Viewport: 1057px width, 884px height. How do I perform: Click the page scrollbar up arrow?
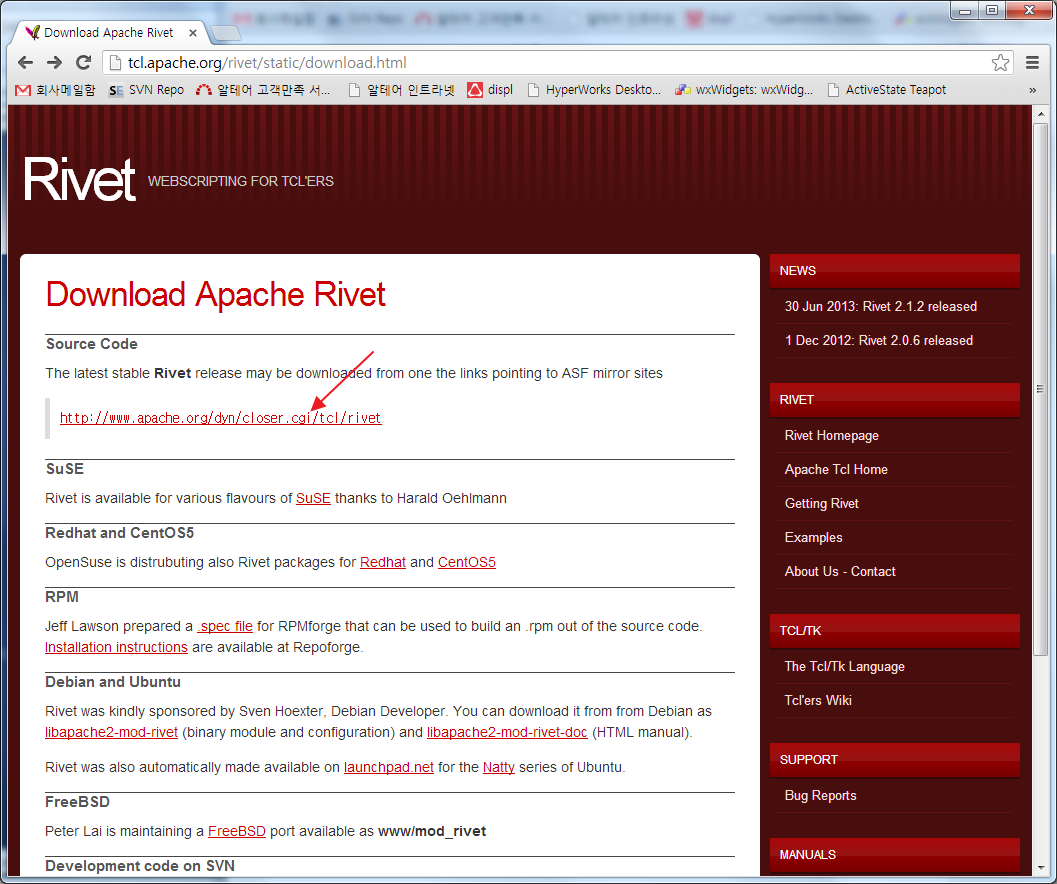1041,114
